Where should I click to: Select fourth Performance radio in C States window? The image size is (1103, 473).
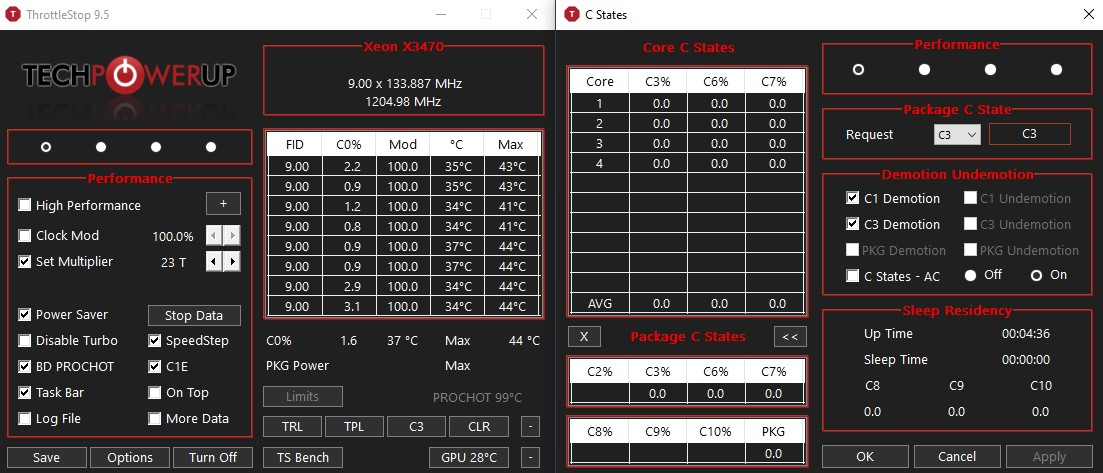coord(1057,70)
